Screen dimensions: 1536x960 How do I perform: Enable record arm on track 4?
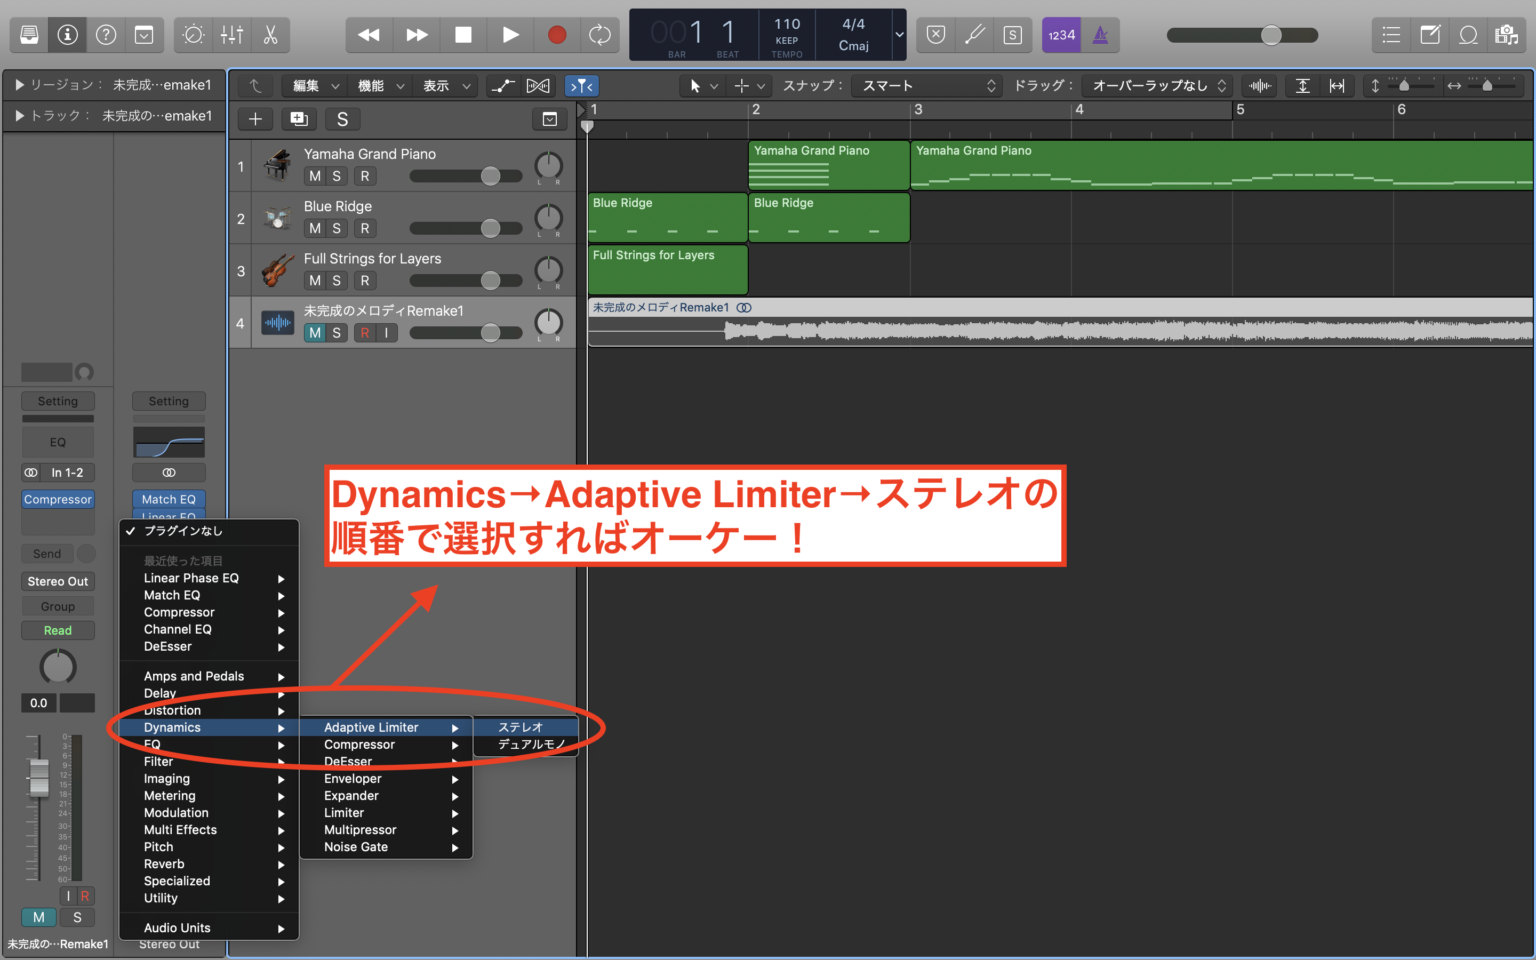[x=363, y=332]
